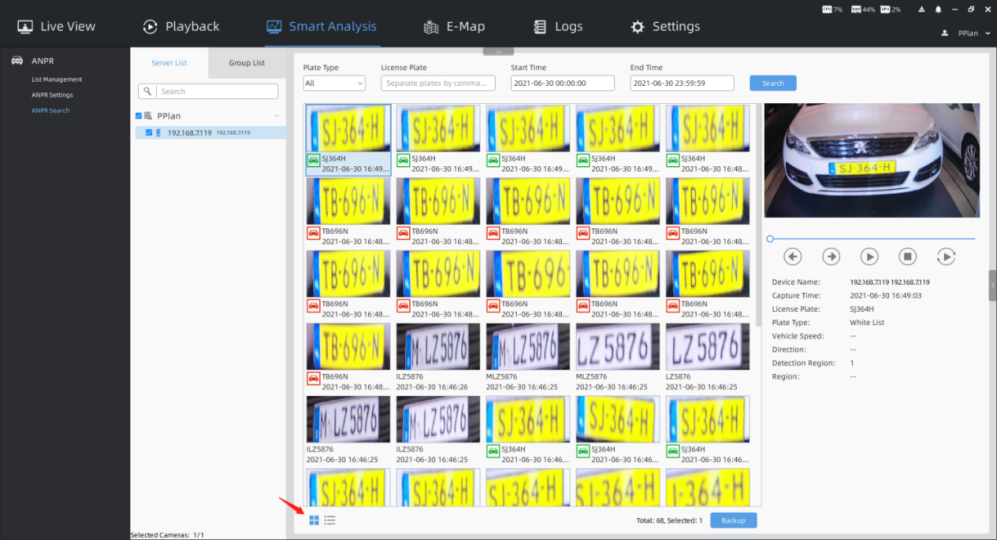This screenshot has width=997, height=540.
Task: Click the loop playback icon
Action: coord(946,256)
